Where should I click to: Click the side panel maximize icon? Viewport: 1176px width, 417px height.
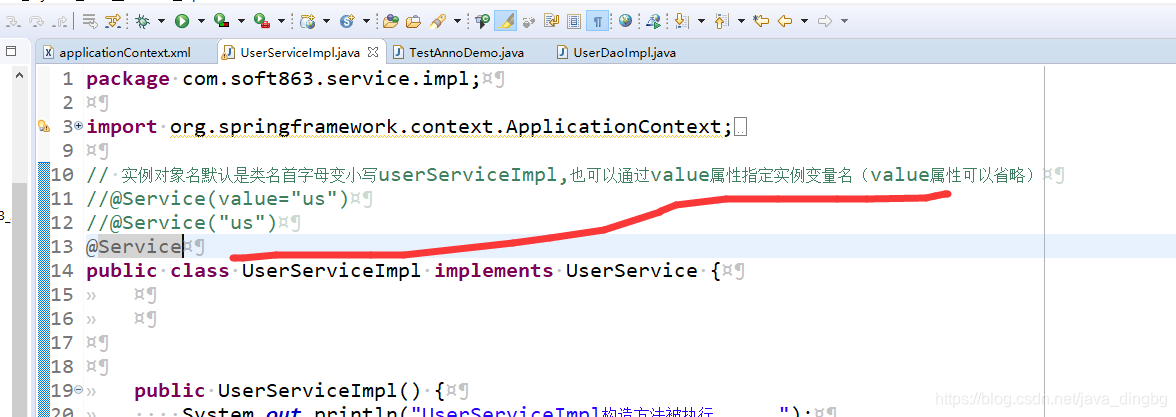pos(11,52)
